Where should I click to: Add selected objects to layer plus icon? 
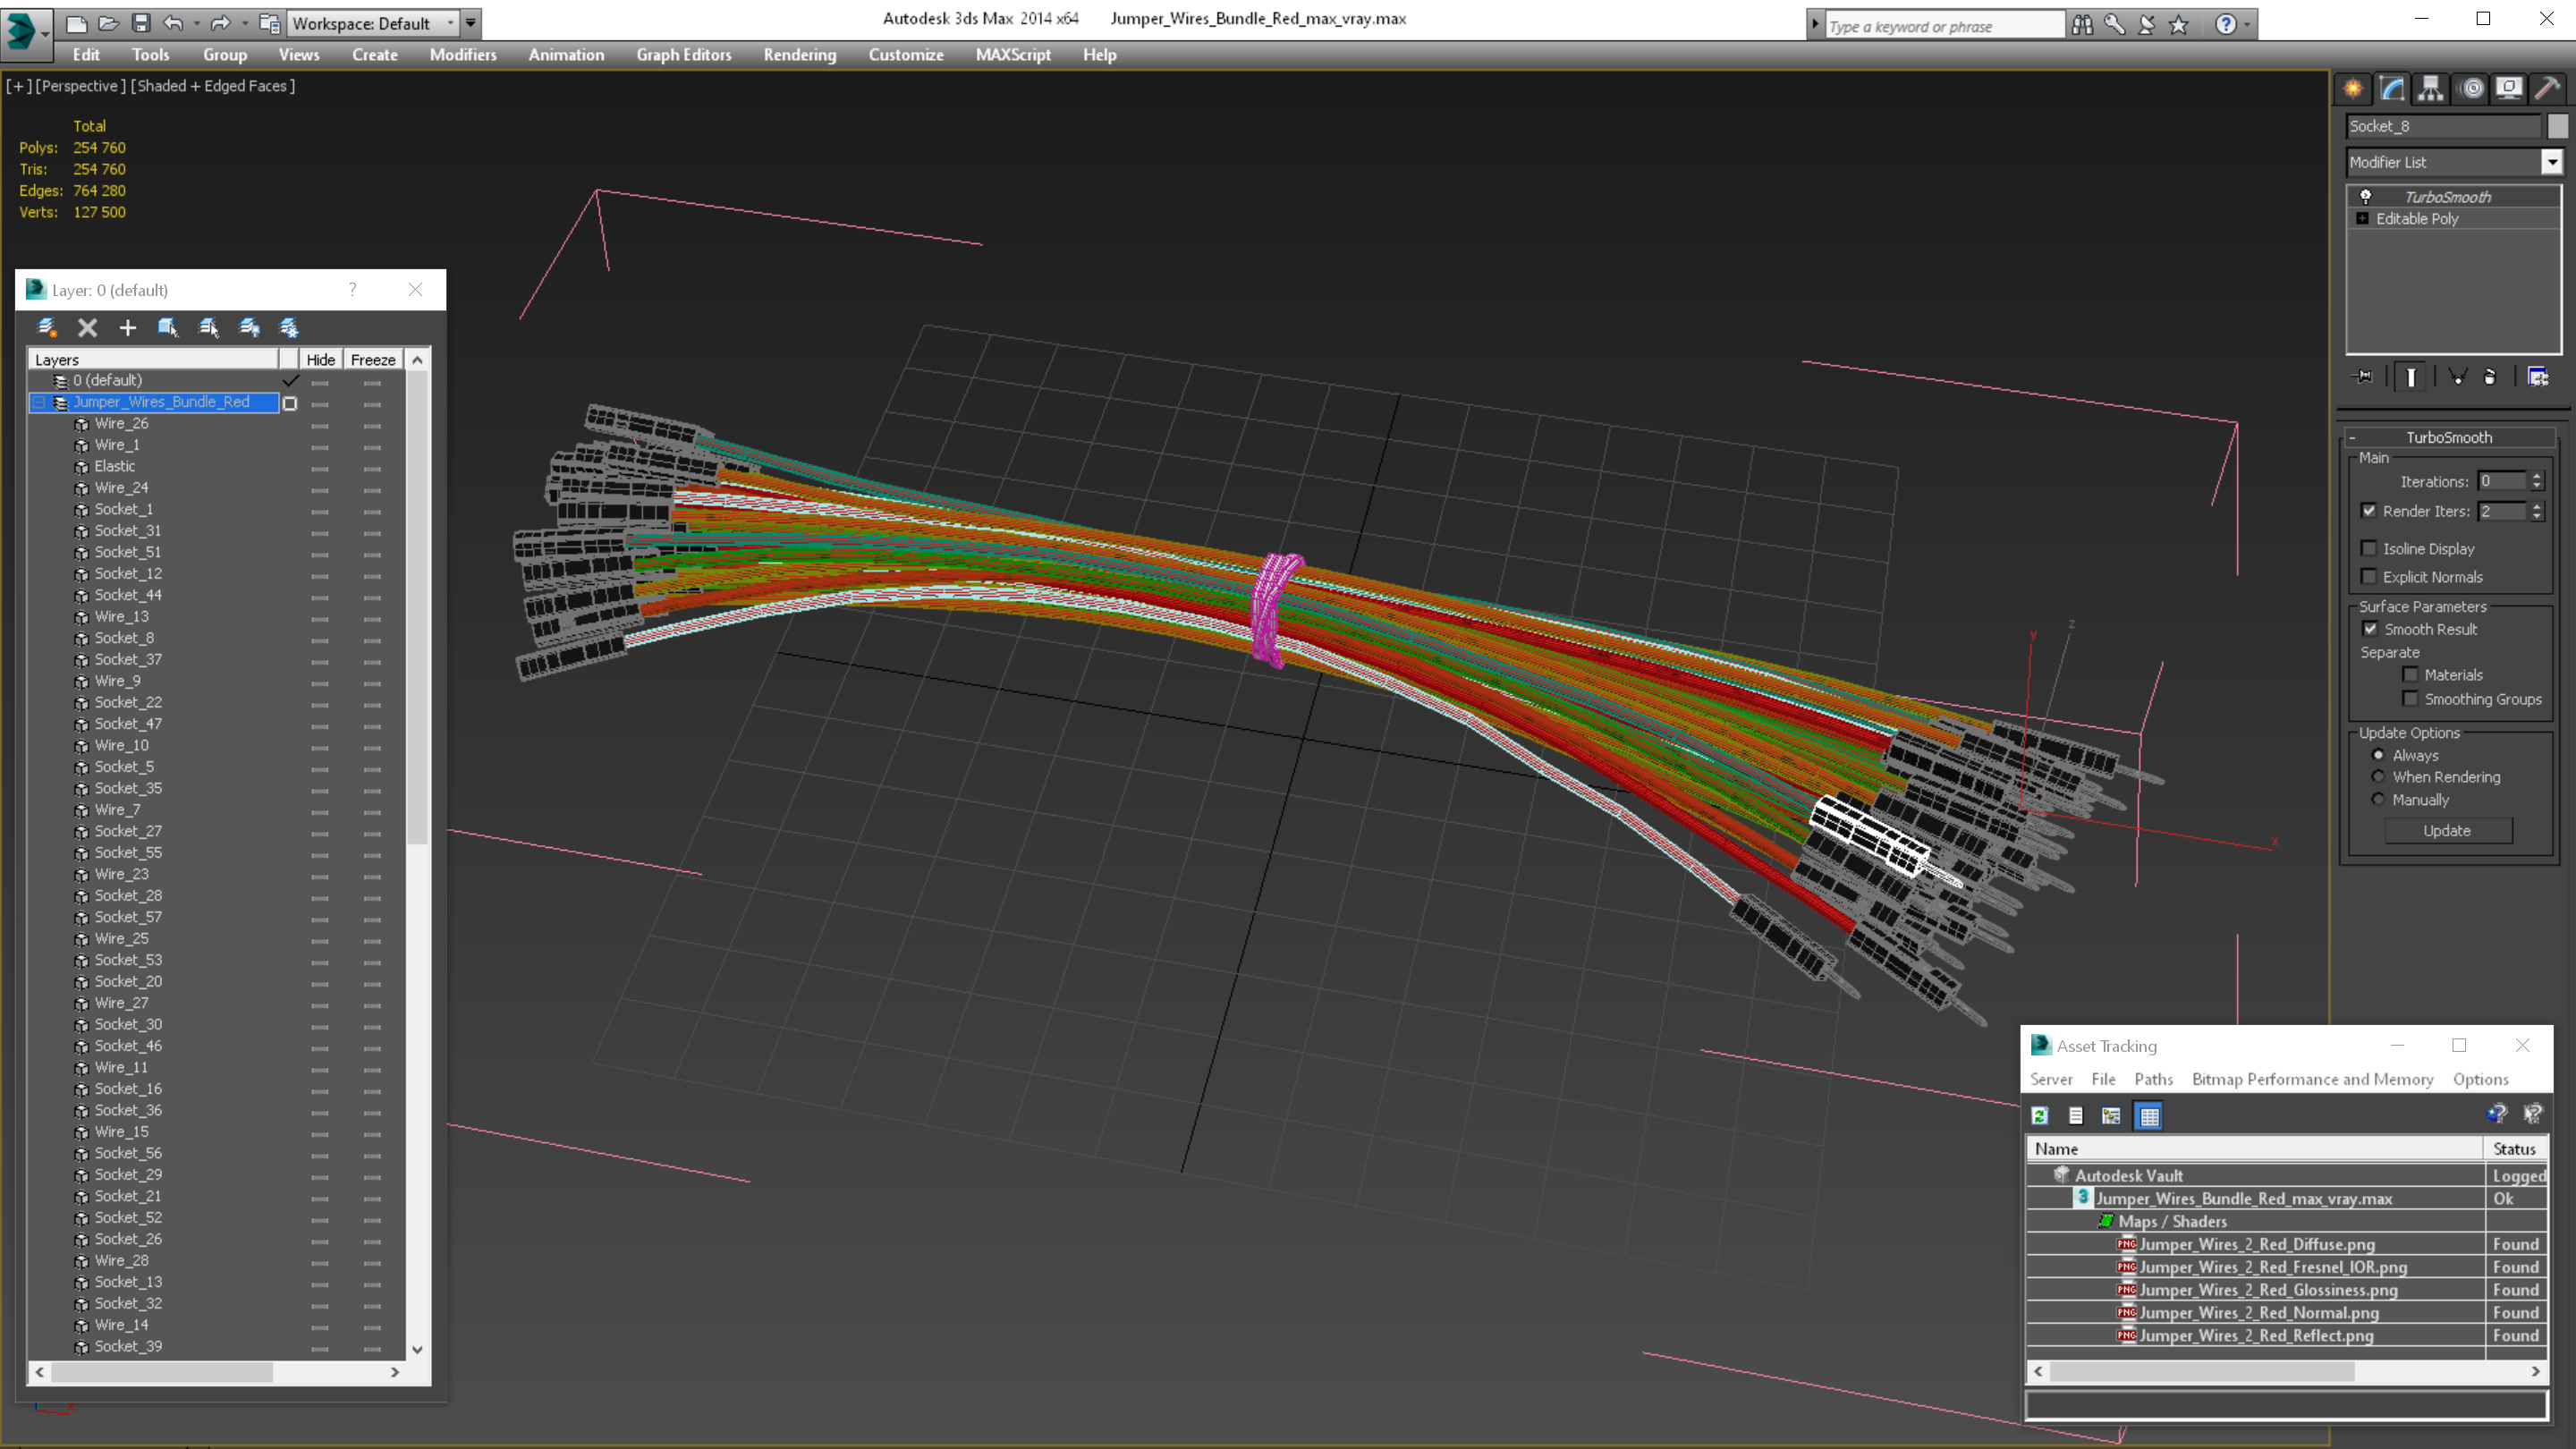(x=127, y=327)
